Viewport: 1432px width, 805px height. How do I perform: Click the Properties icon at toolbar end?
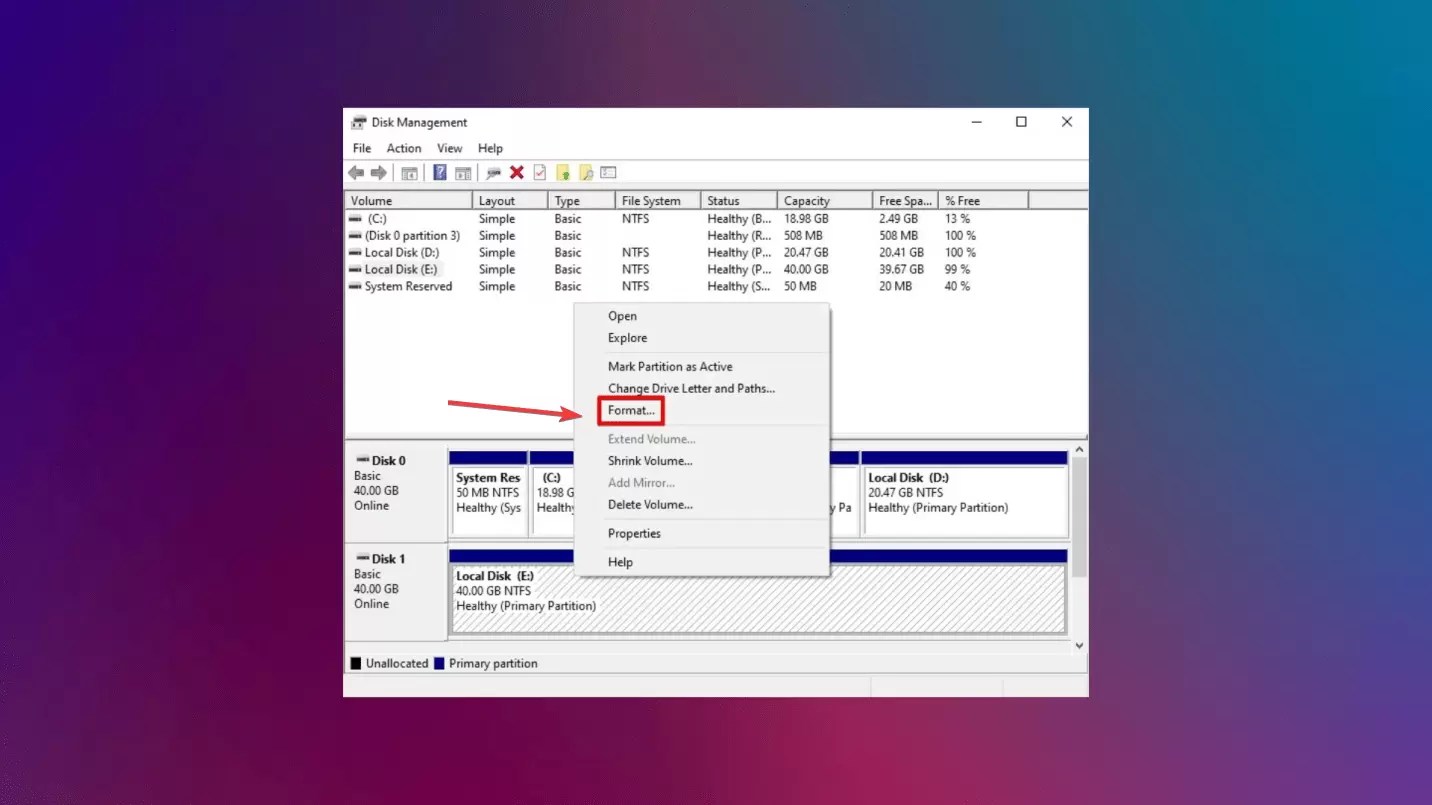click(x=610, y=172)
